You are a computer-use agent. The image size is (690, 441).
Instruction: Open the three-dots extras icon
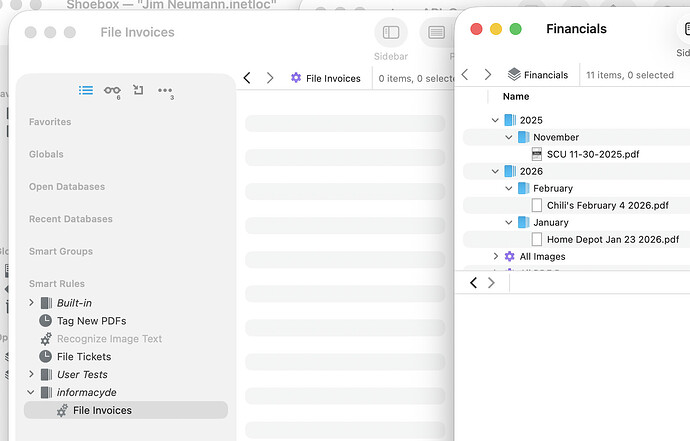165,91
